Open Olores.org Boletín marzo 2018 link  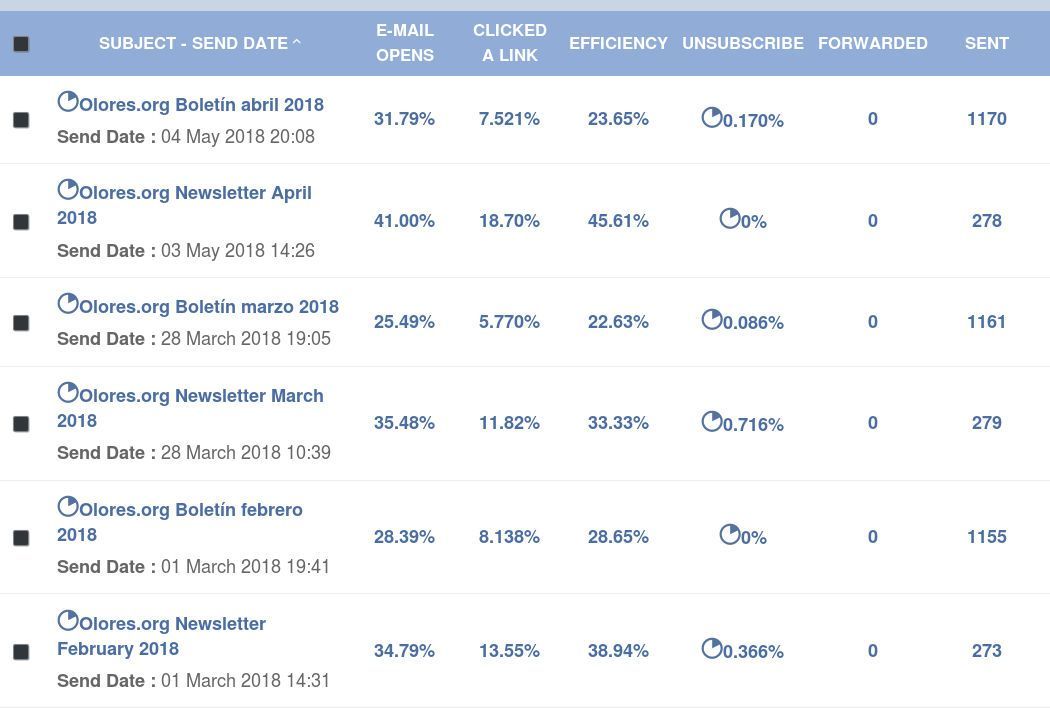209,307
